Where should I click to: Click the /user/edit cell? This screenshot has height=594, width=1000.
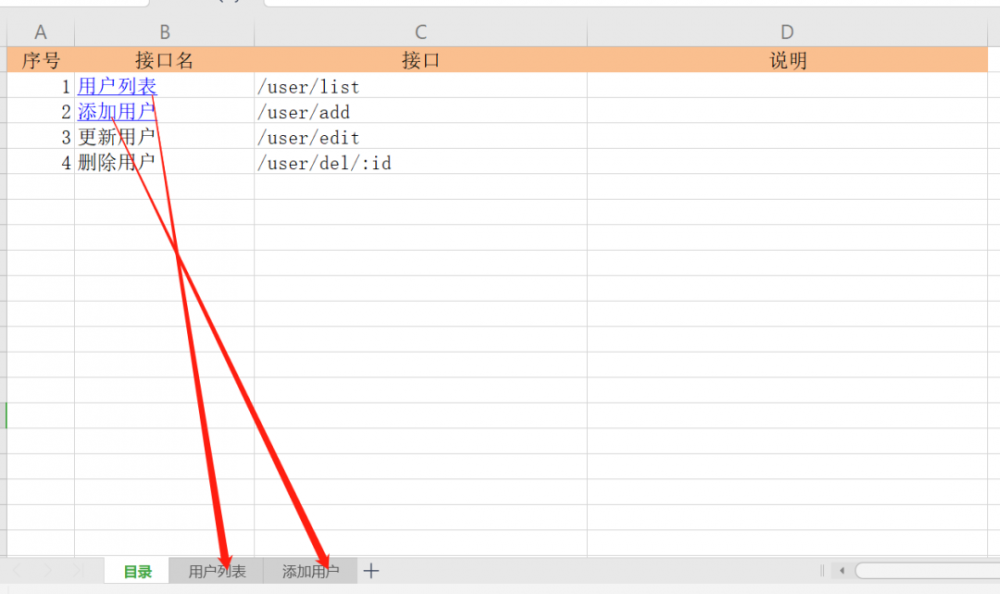tap(308, 137)
